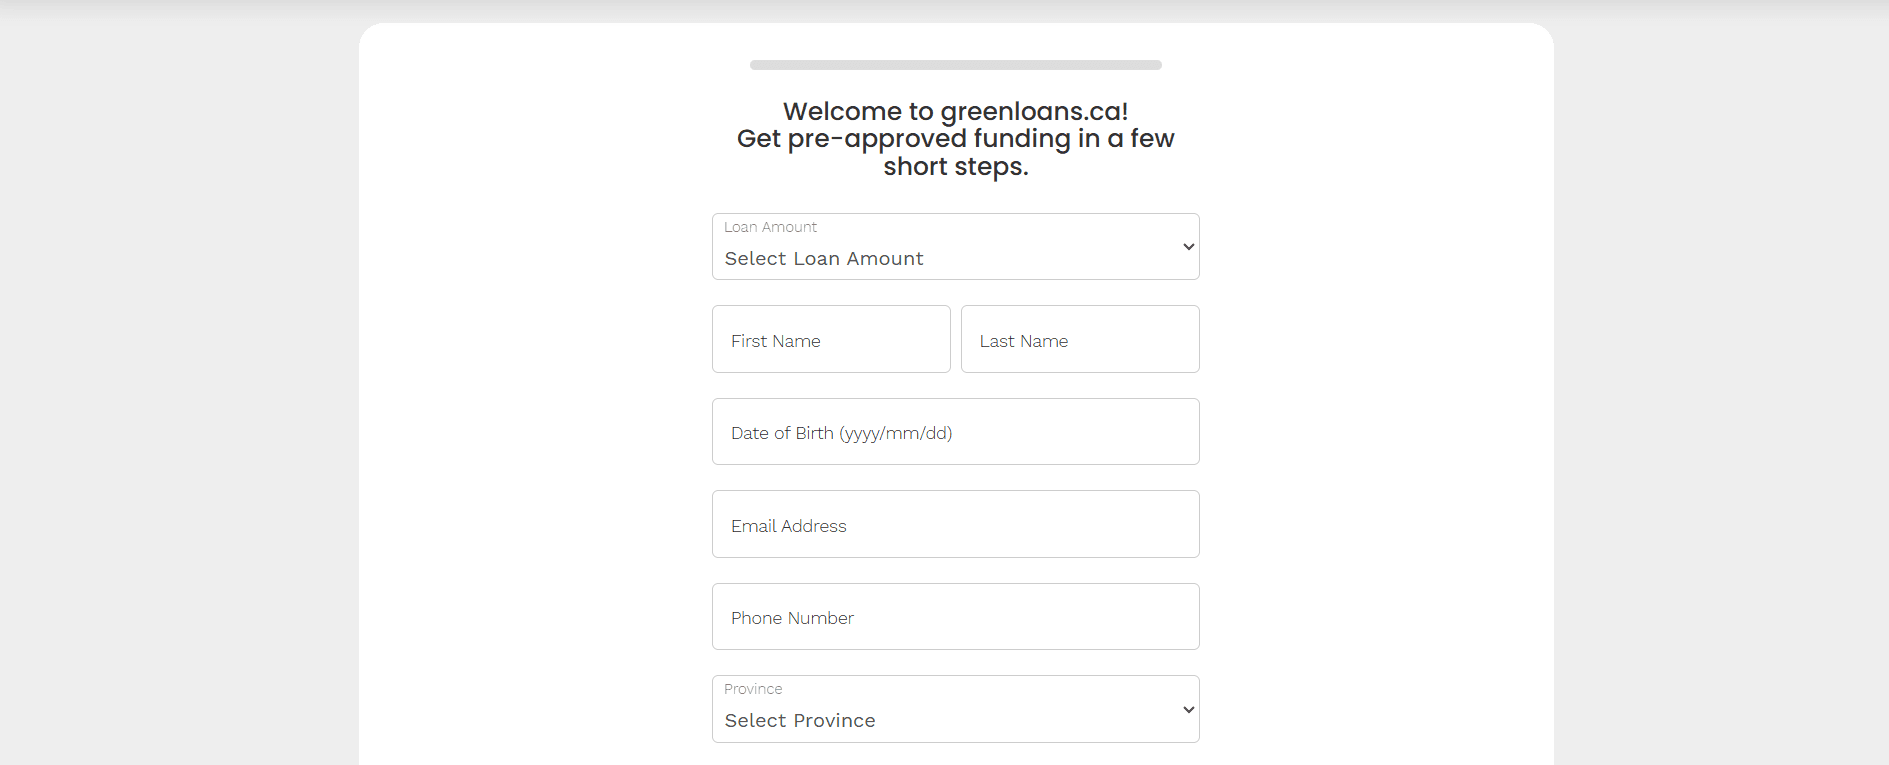Tap the Province label inside the selector
Image resolution: width=1889 pixels, height=765 pixels.
tap(752, 689)
